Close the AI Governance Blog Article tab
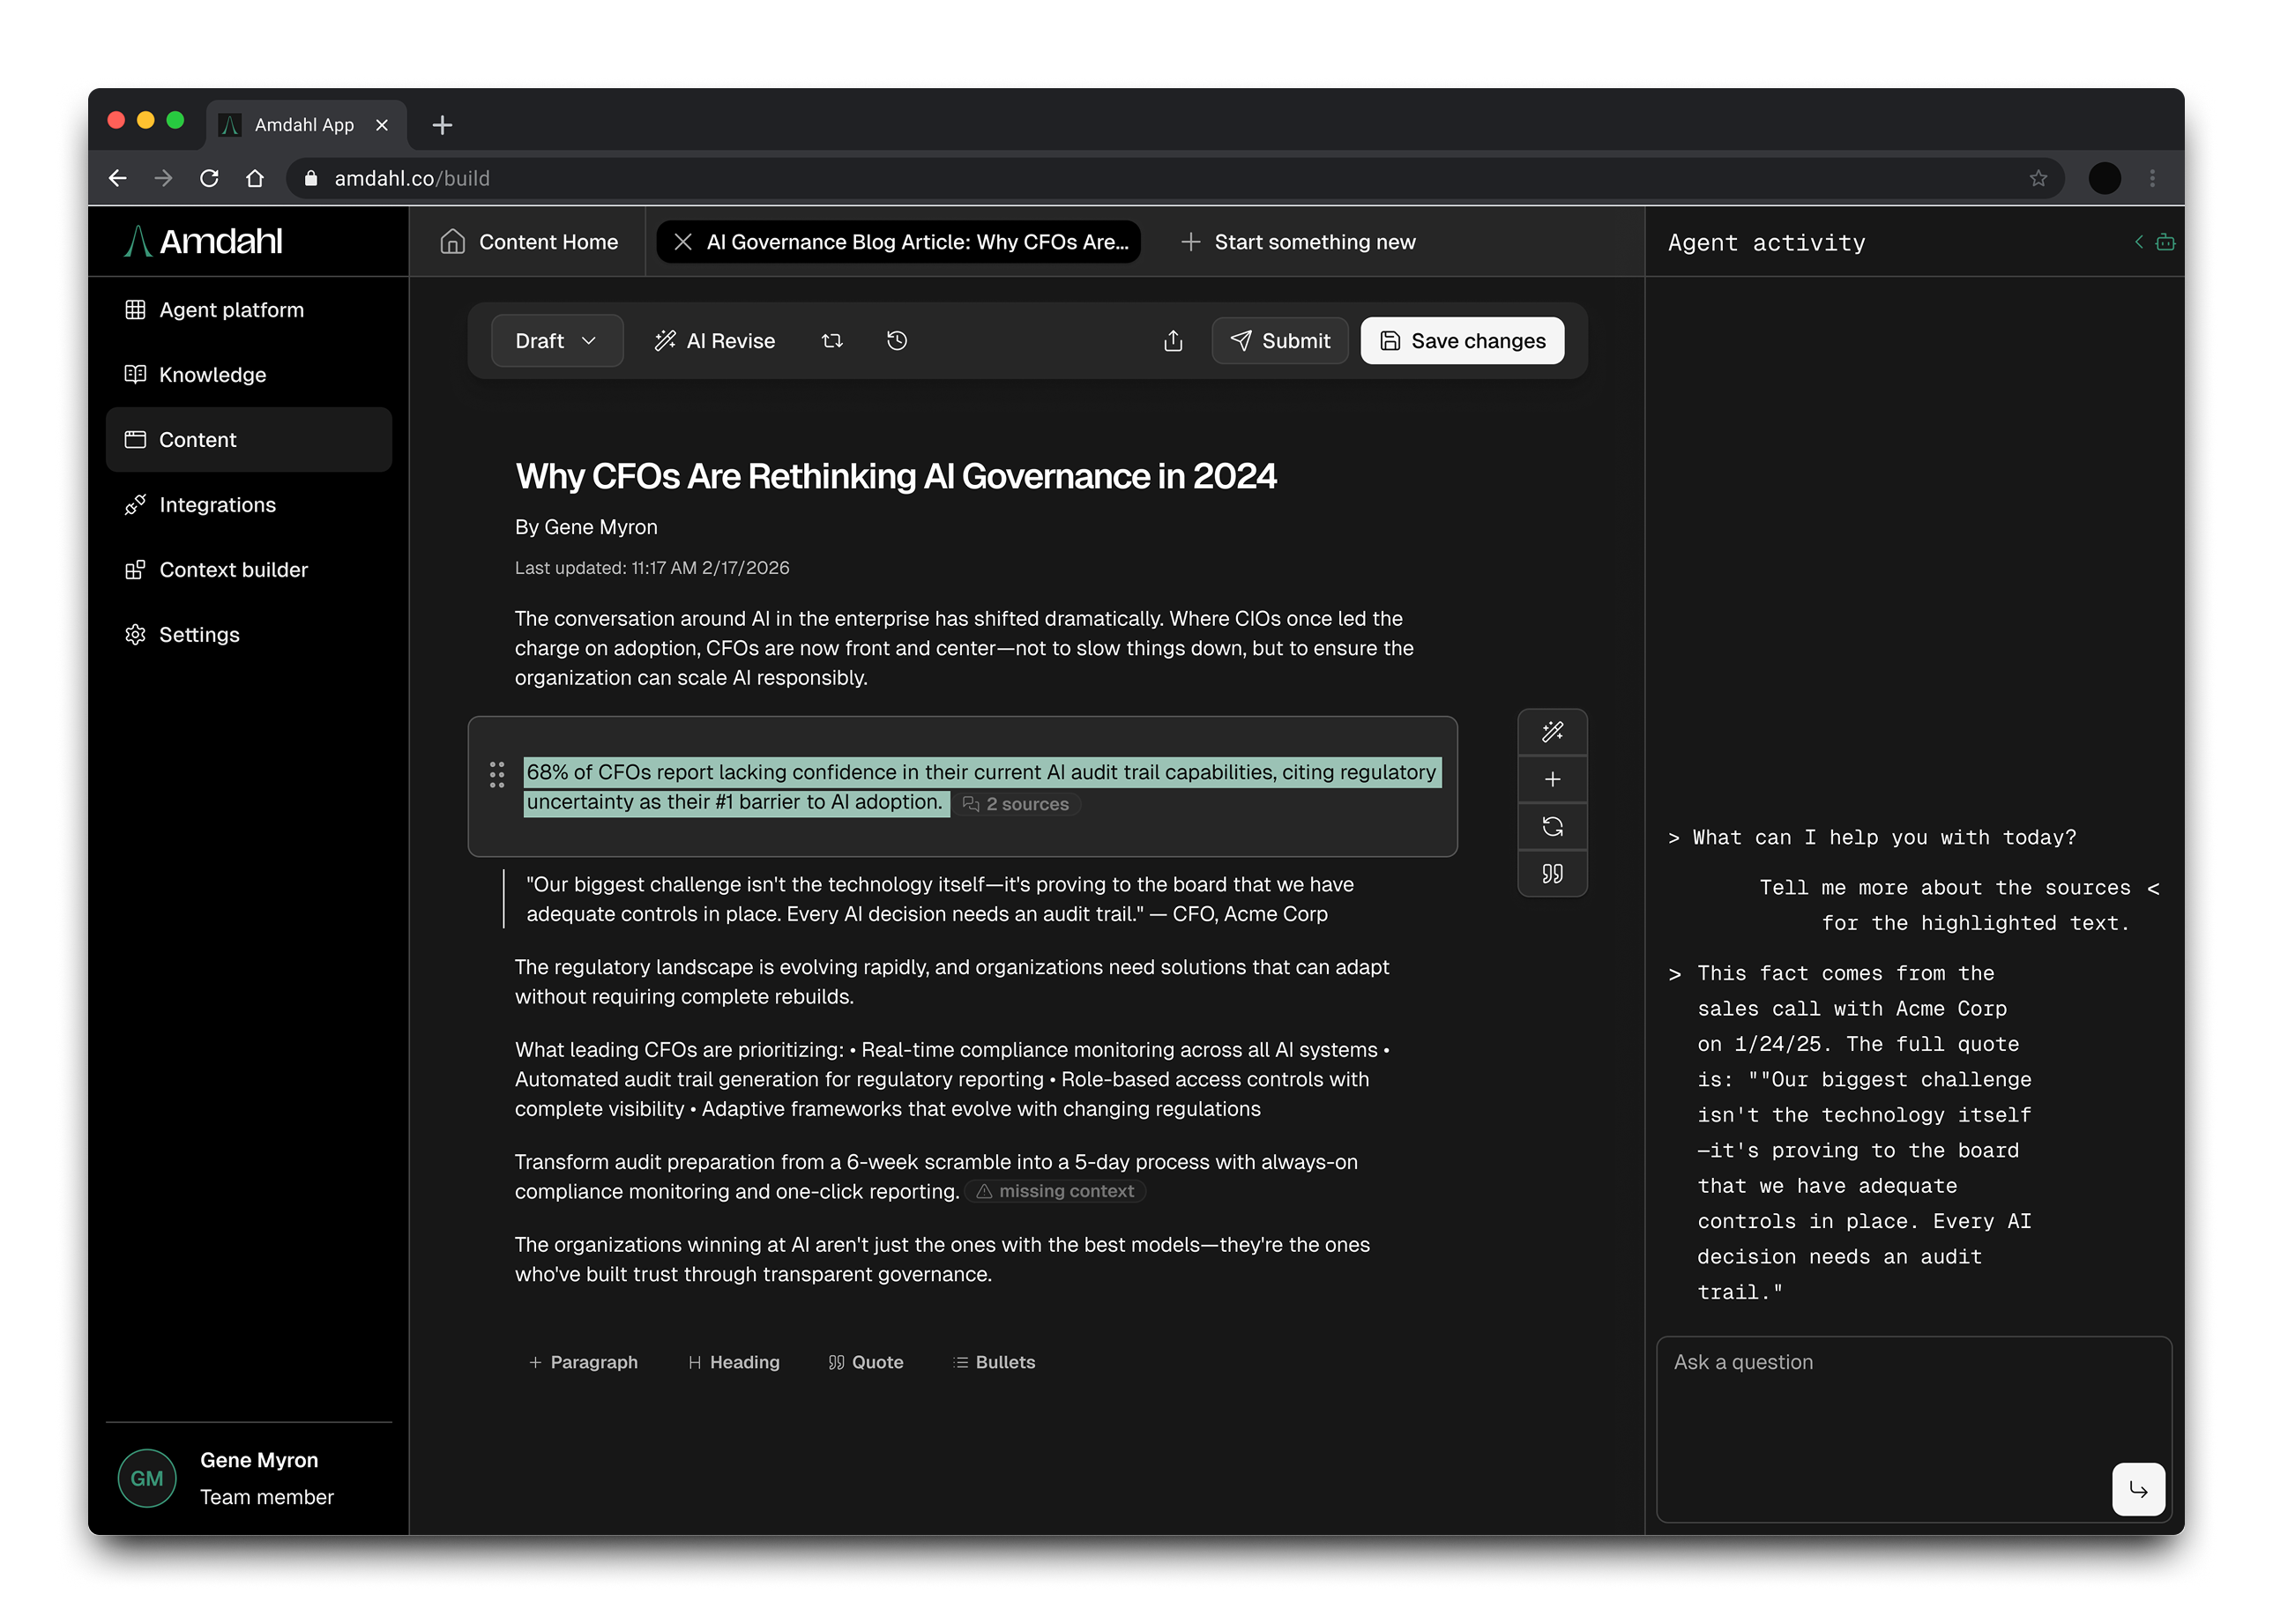The width and height of the screenshot is (2273, 1624). tap(683, 242)
